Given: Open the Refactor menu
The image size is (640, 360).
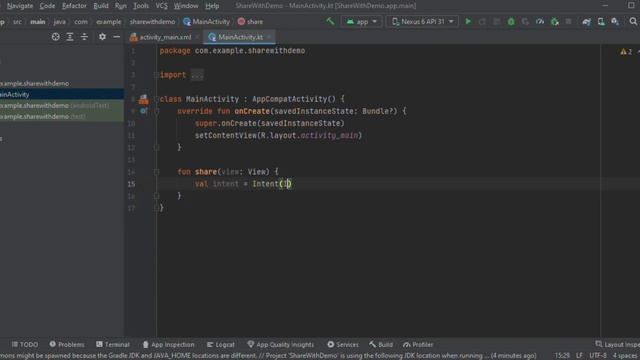Looking at the screenshot, I should pyautogui.click(x=74, y=6).
